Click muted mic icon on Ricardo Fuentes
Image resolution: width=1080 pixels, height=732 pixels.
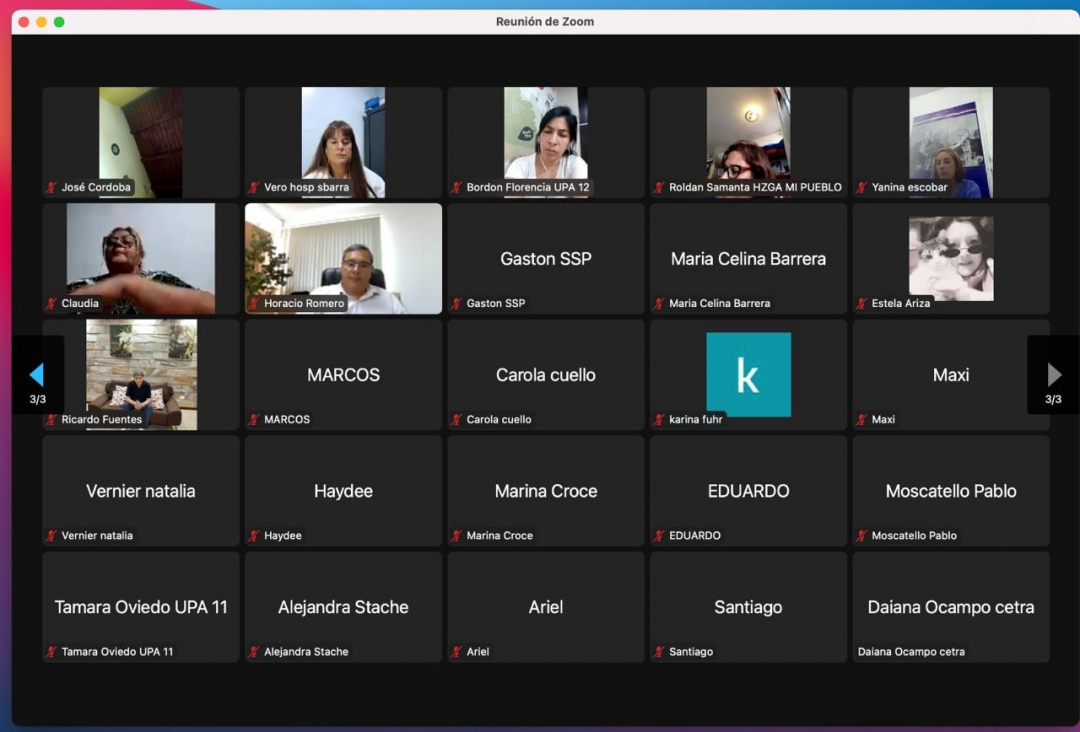[x=52, y=419]
